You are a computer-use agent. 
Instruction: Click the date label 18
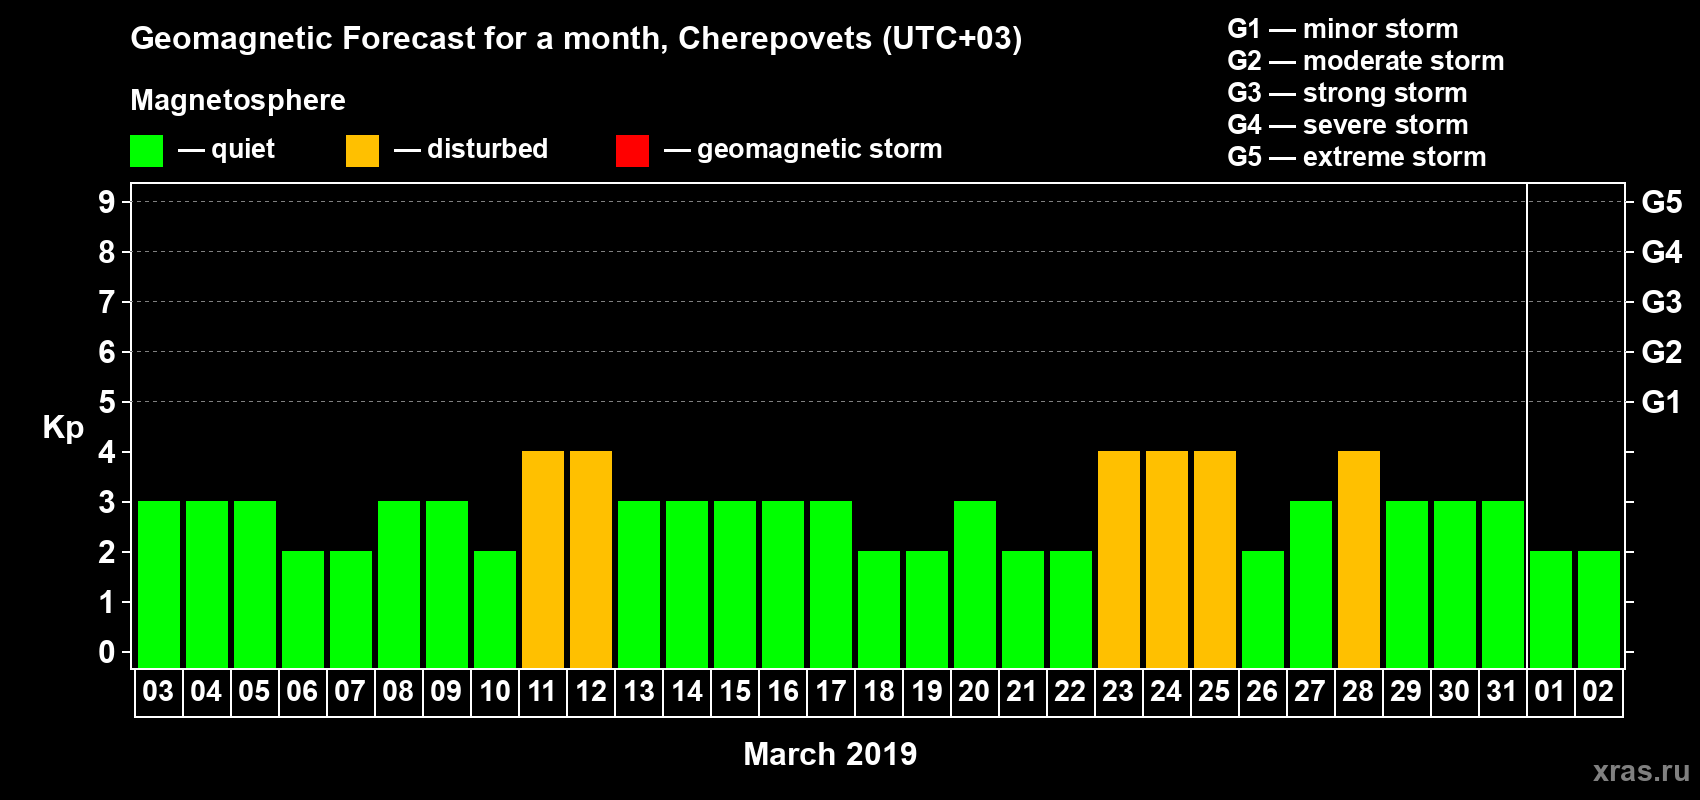[879, 692]
